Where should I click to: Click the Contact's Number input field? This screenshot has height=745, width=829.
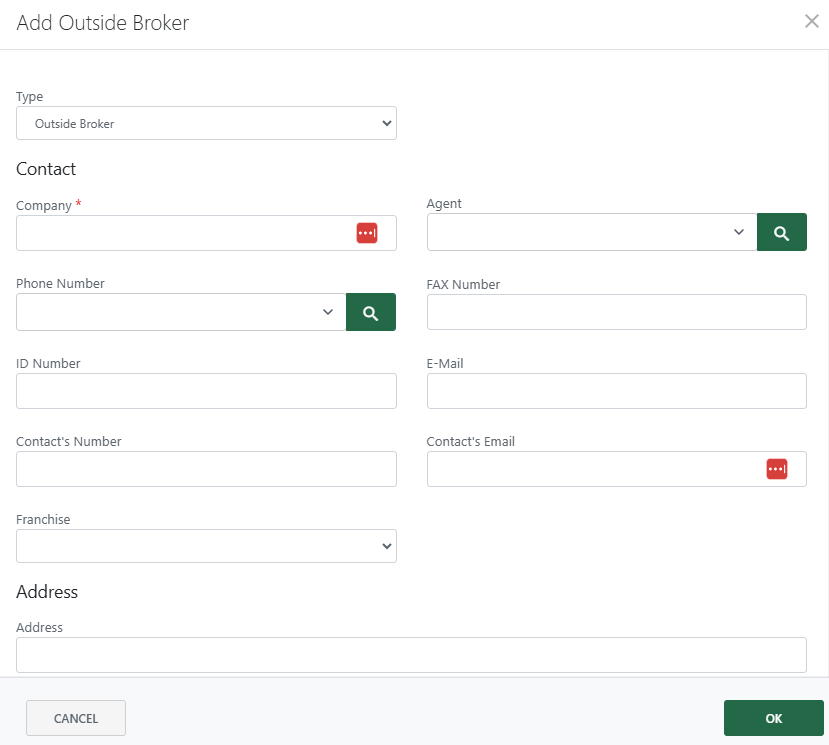tap(206, 468)
